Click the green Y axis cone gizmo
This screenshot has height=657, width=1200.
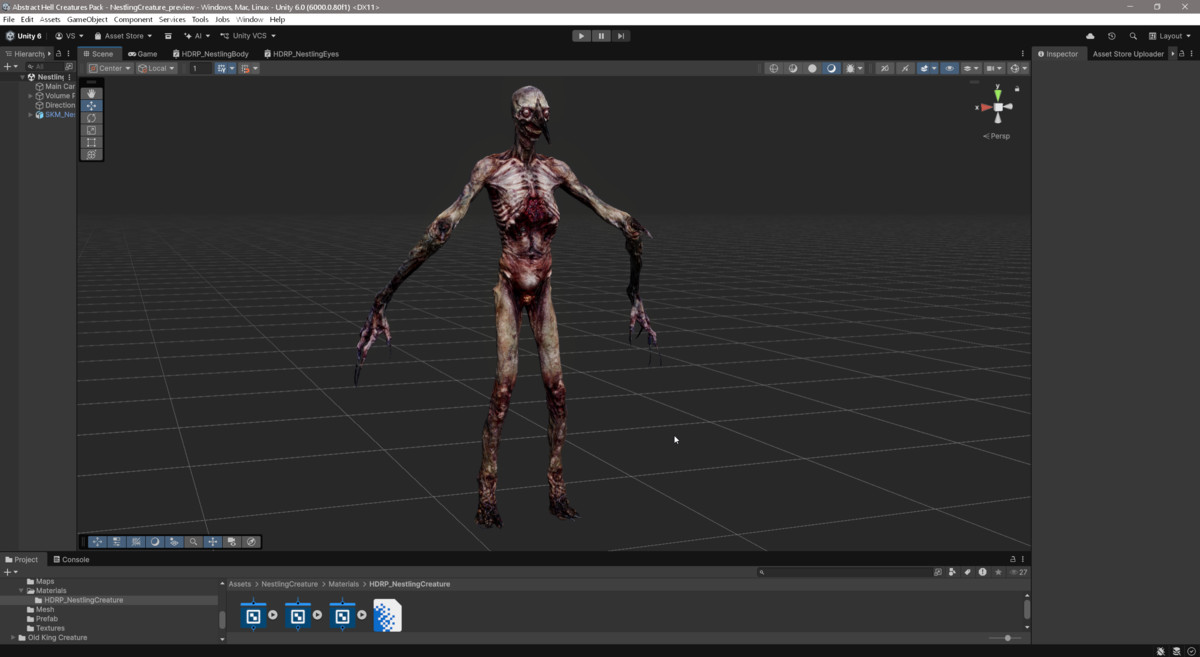[998, 93]
